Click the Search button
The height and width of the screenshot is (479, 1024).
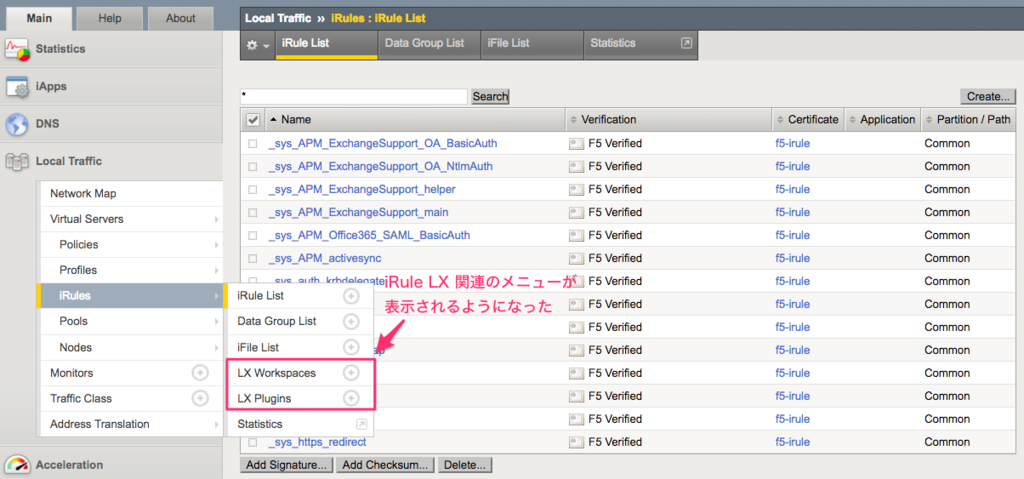pos(490,97)
